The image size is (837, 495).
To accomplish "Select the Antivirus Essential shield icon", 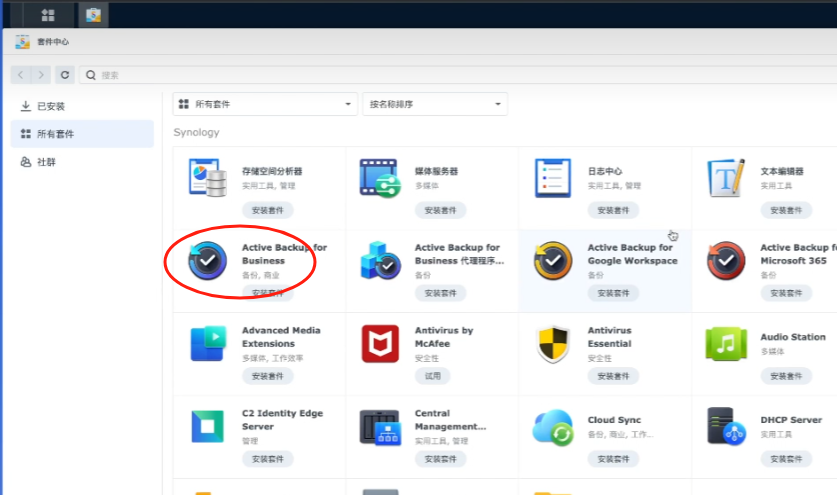I will click(x=552, y=344).
